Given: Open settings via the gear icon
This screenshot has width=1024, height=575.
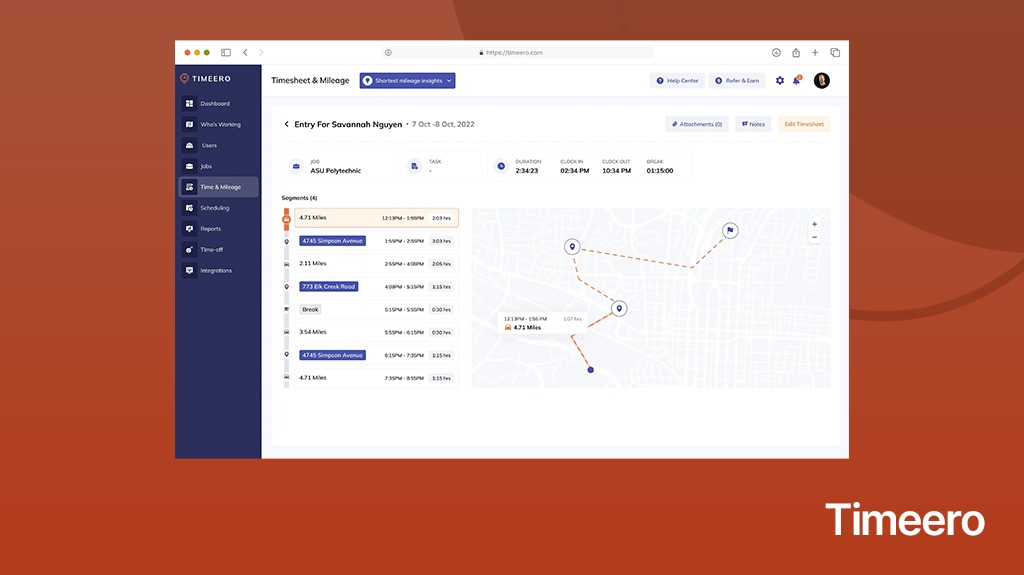Looking at the screenshot, I should pyautogui.click(x=780, y=80).
